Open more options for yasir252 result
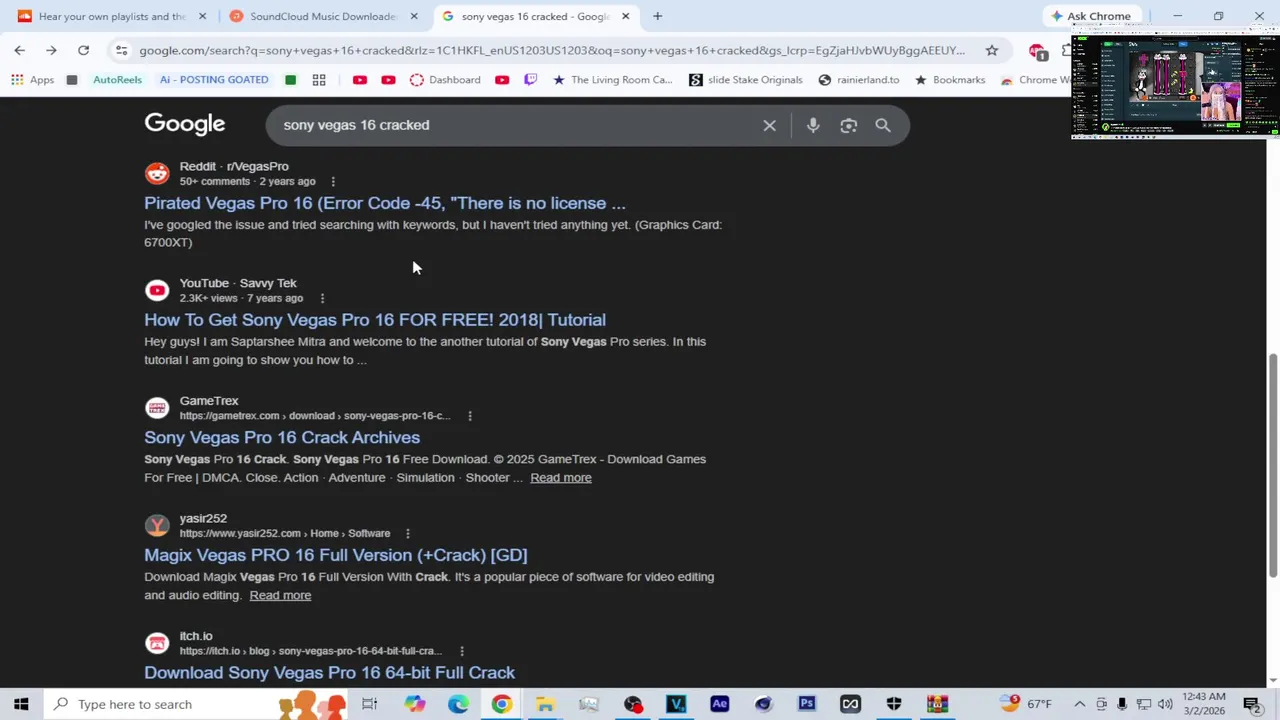 pyautogui.click(x=407, y=534)
